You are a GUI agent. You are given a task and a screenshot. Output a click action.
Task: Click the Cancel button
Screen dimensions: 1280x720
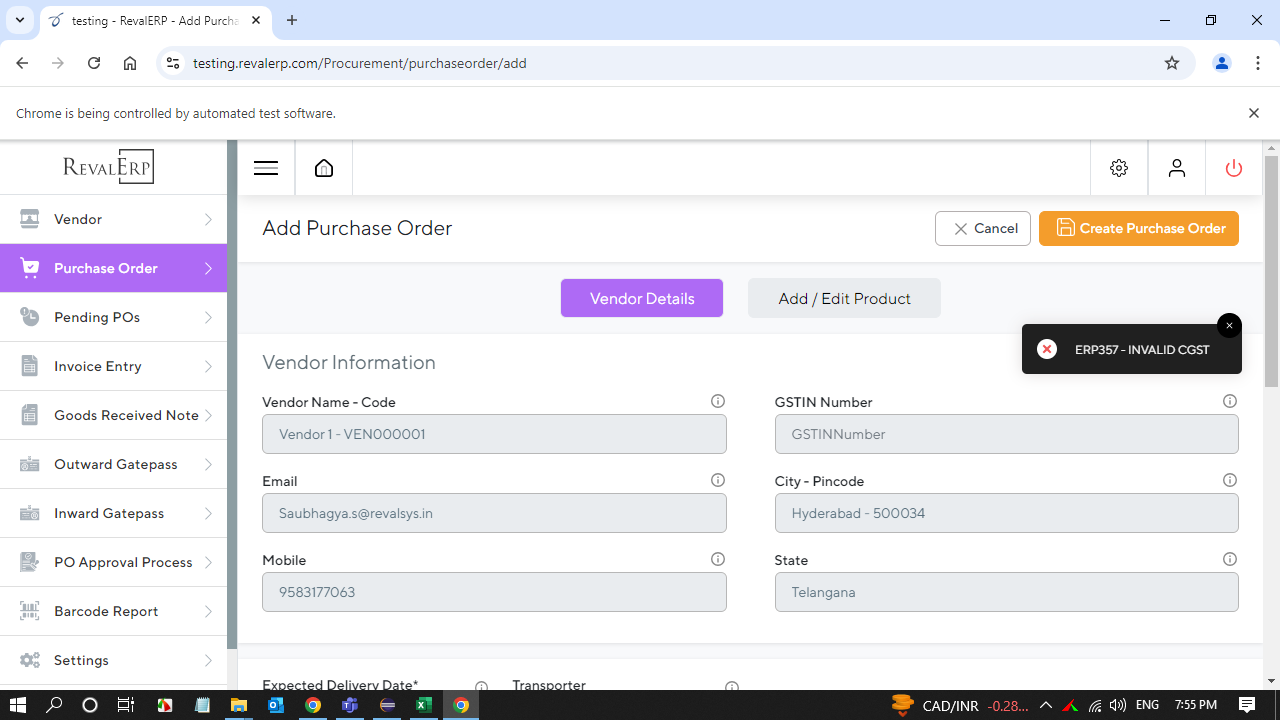coord(983,228)
